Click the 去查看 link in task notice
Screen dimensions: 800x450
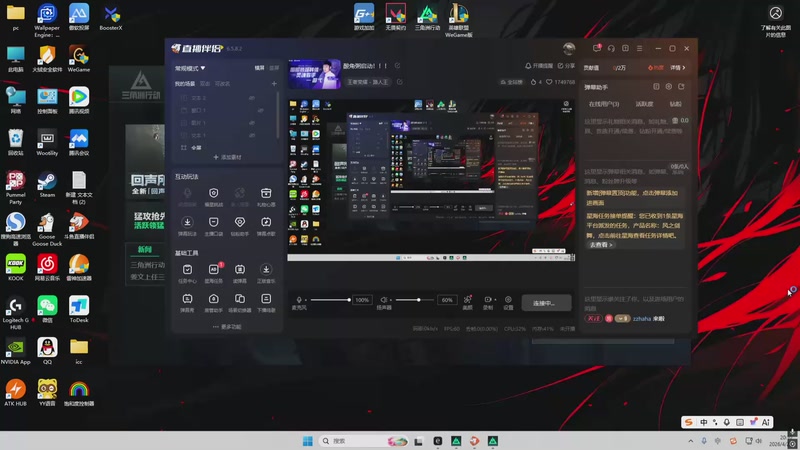click(x=601, y=245)
